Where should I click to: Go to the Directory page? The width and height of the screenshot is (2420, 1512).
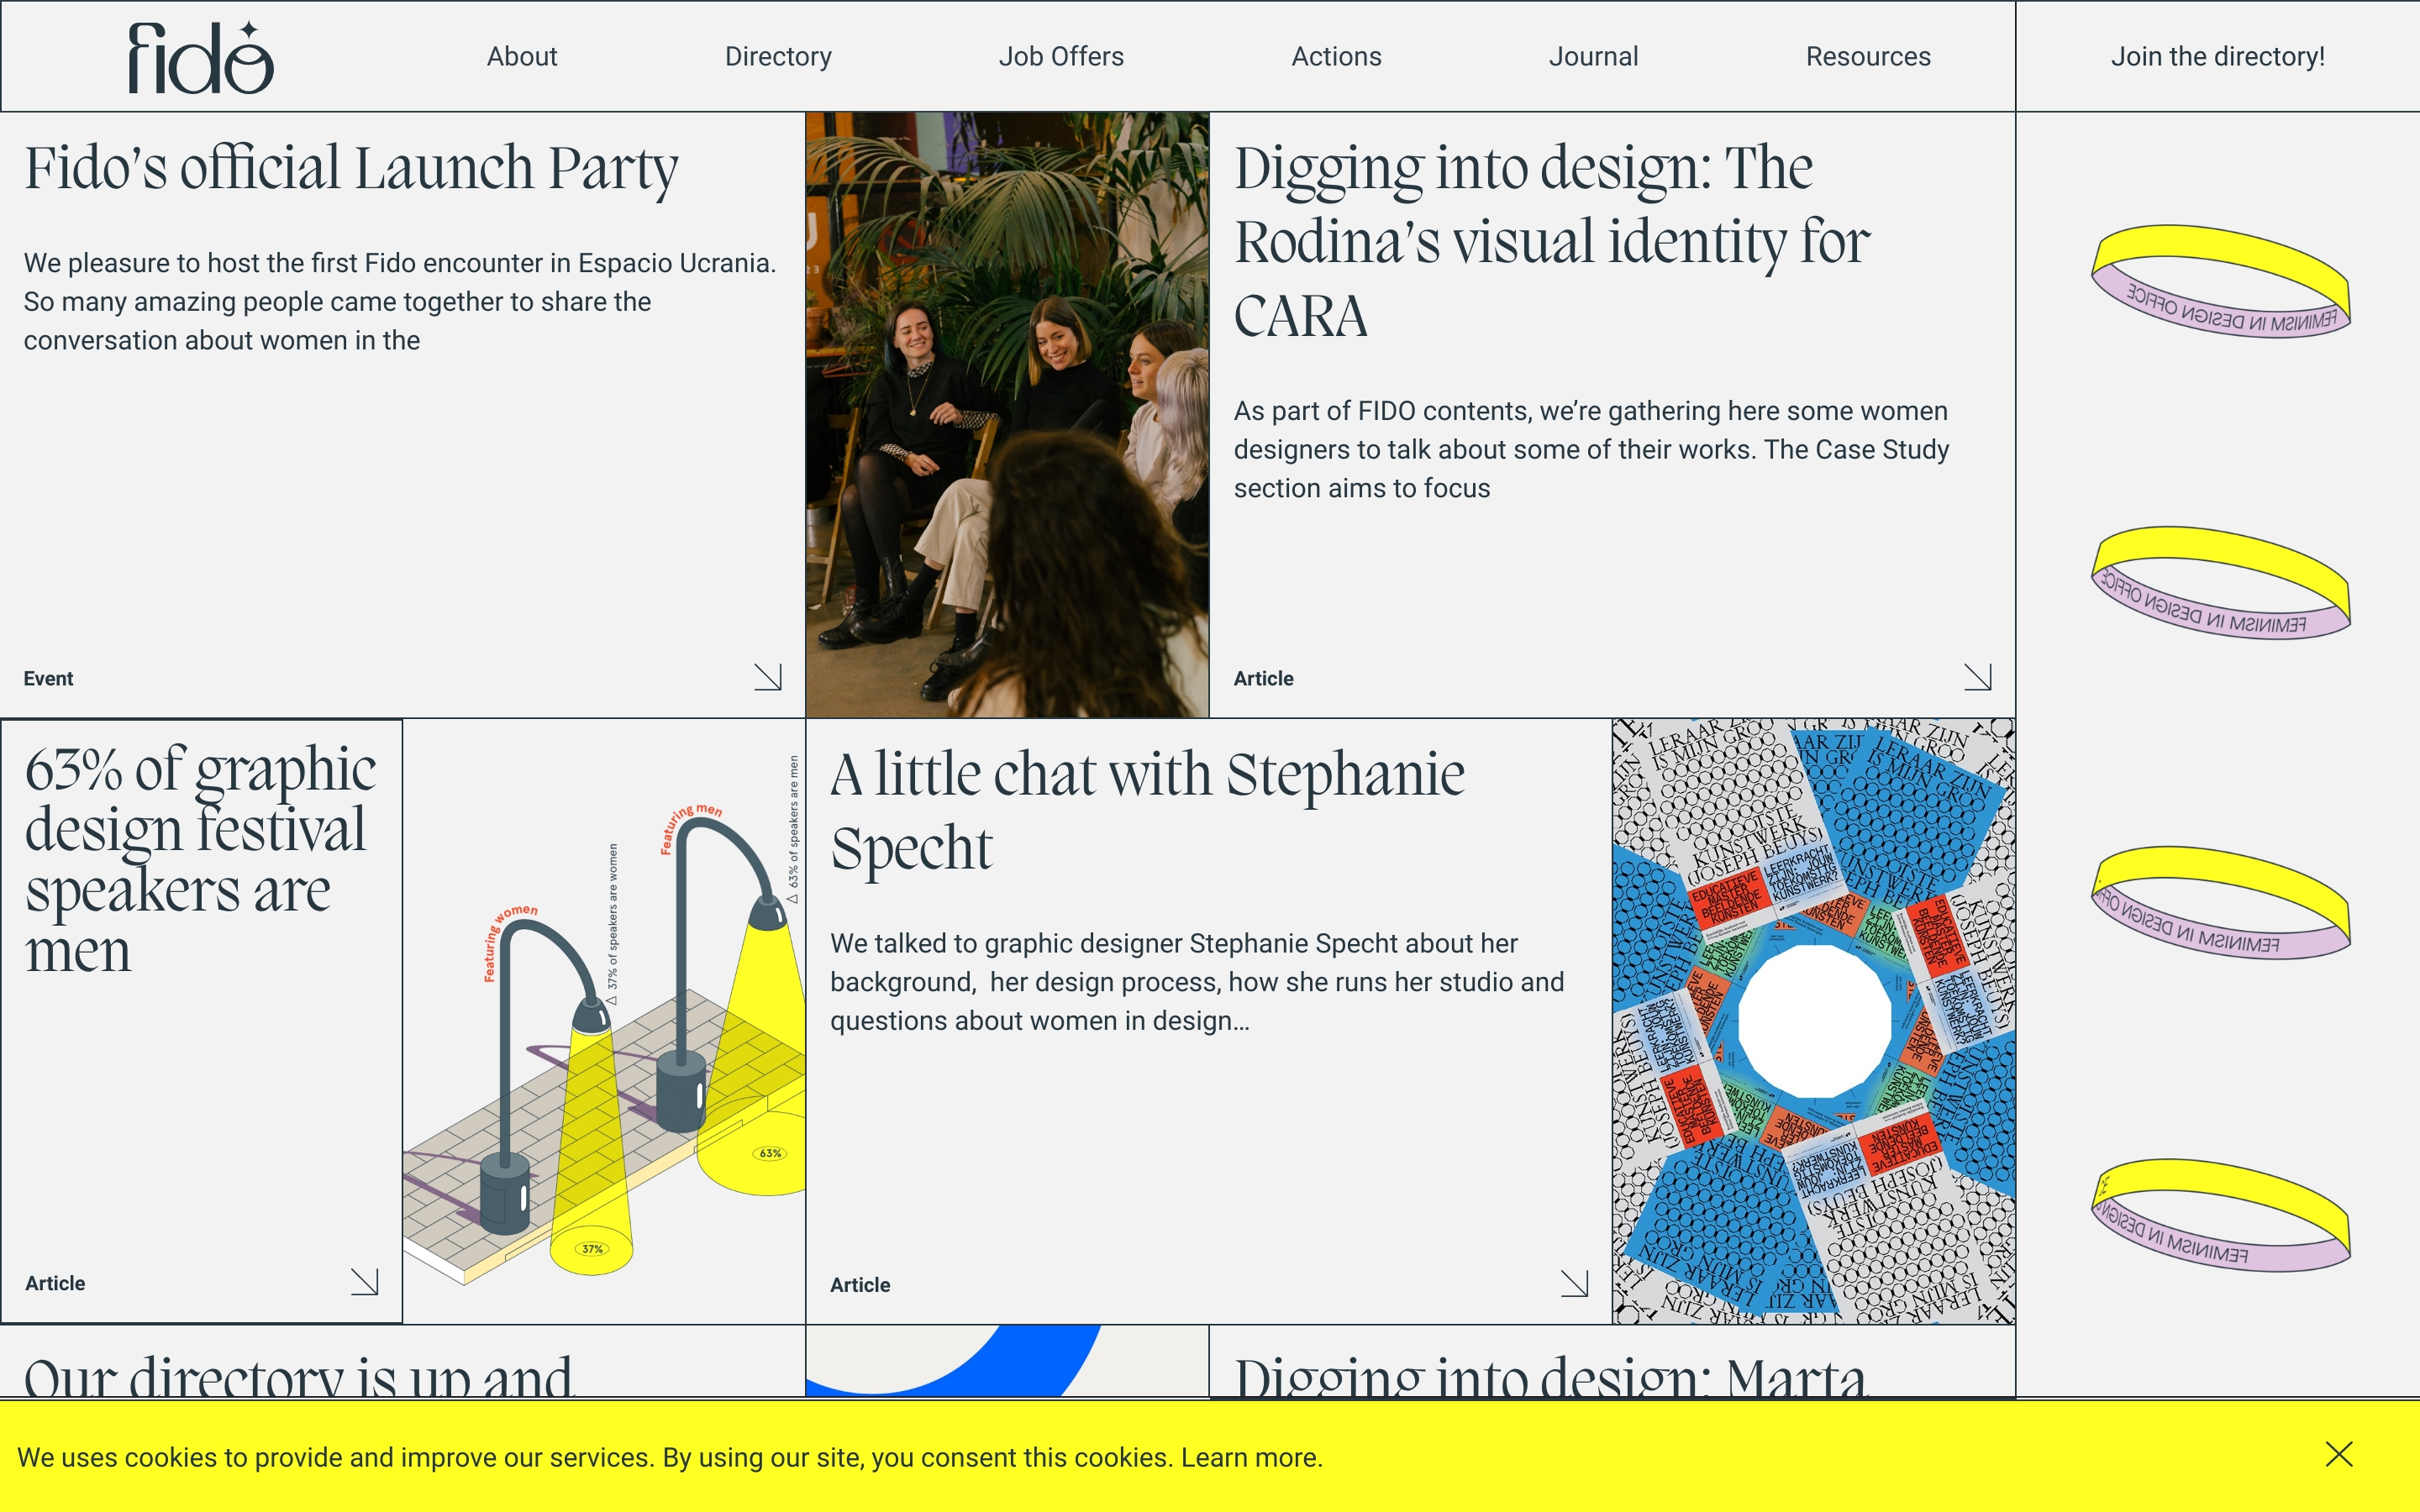777,57
